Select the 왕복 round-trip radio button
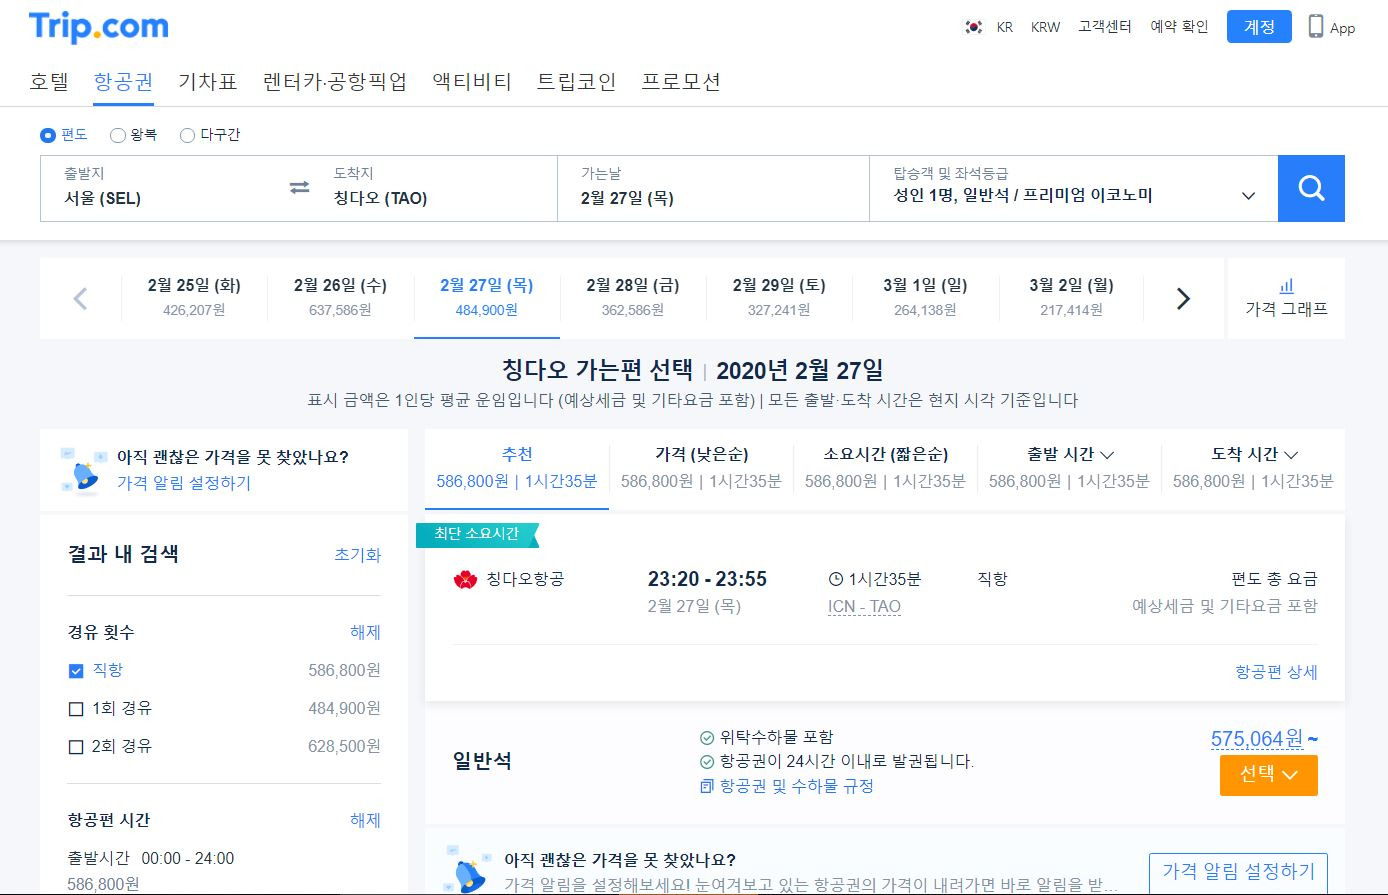The image size is (1388, 895). 118,135
